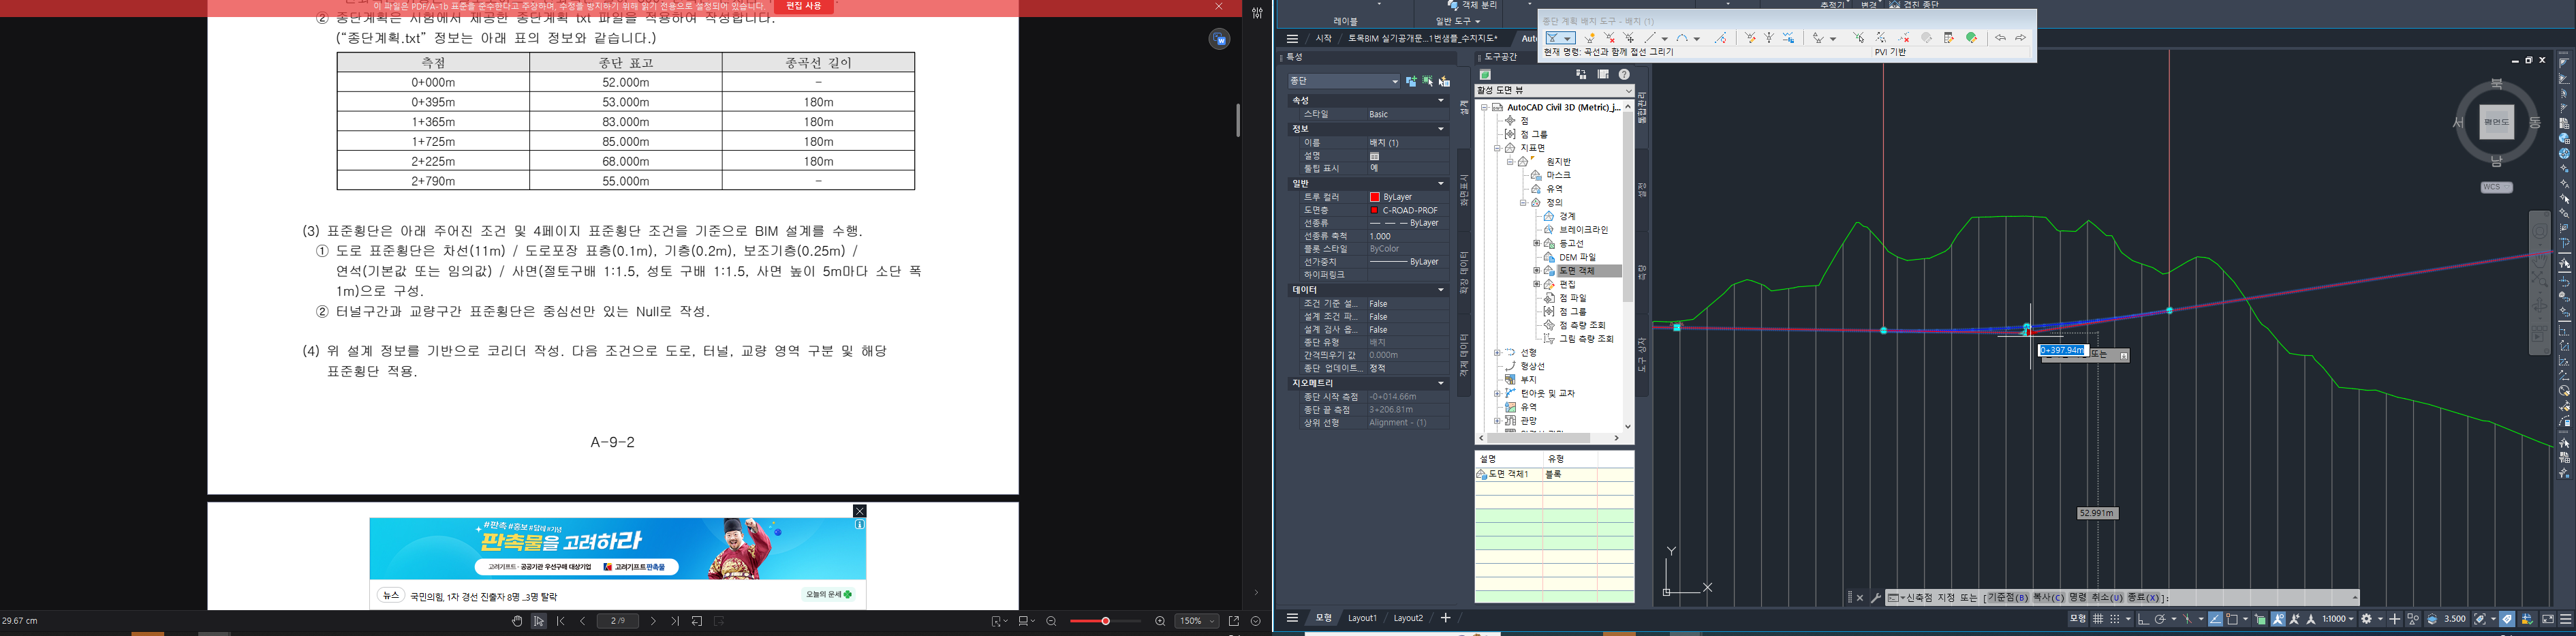Toggle snap mode dots icon
The height and width of the screenshot is (636, 2576).
pos(2115,619)
